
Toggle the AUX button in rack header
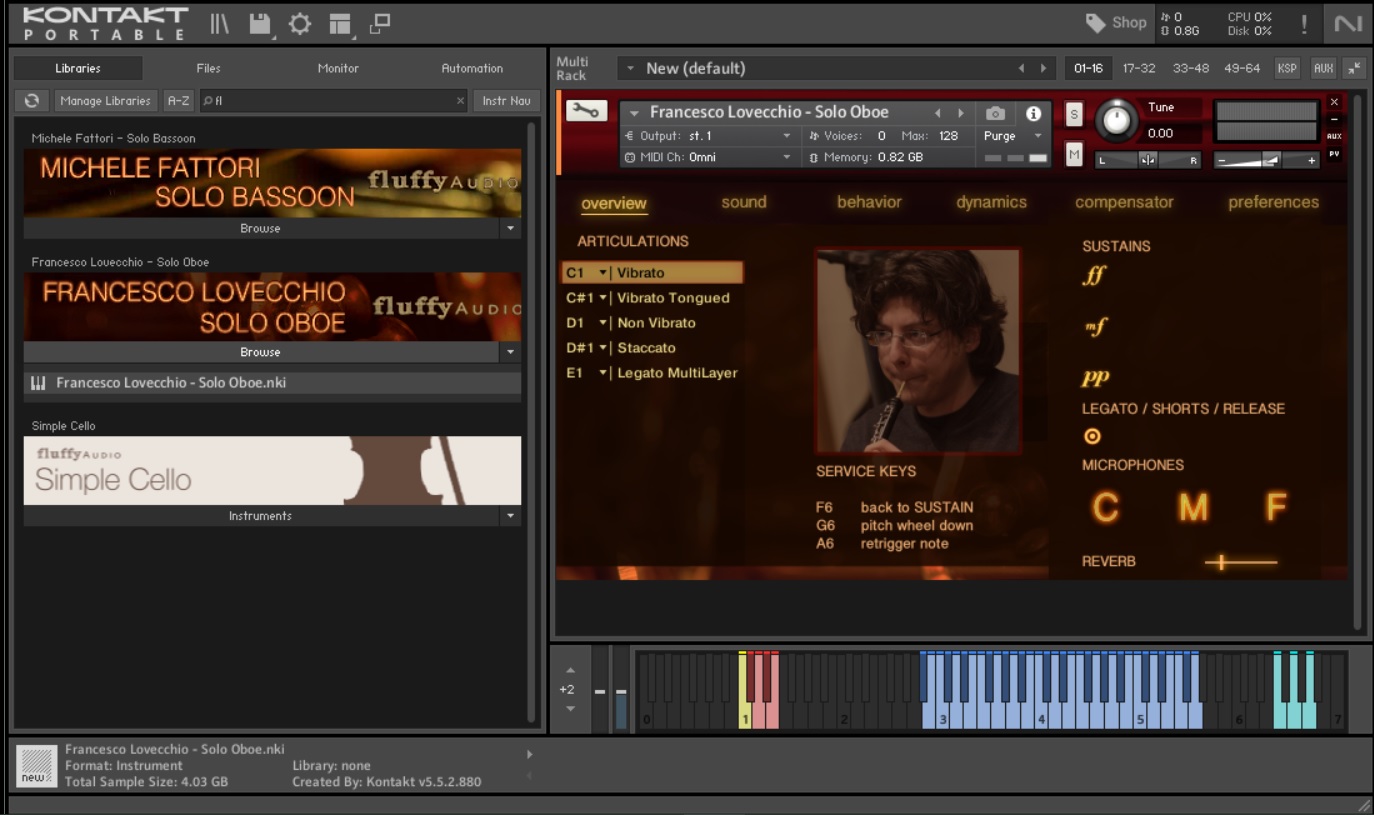(1324, 68)
